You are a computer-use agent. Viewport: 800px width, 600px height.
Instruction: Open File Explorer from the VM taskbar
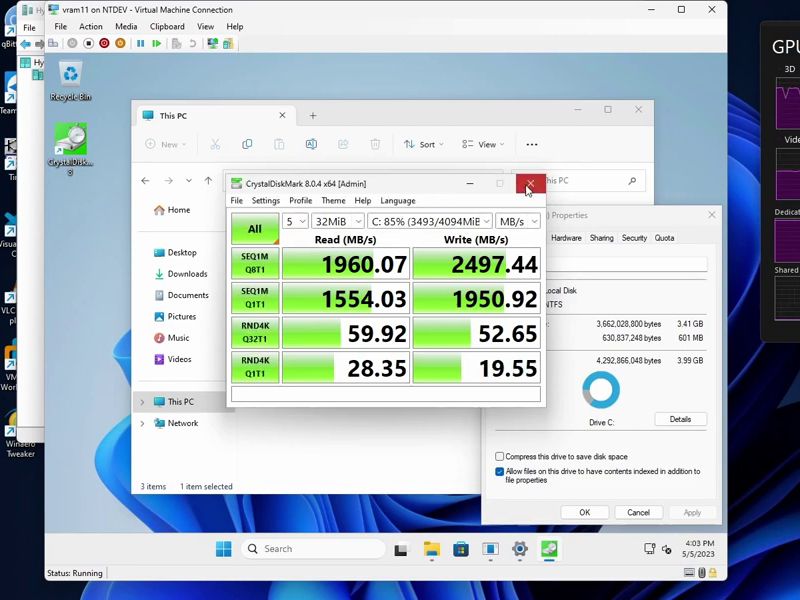432,549
